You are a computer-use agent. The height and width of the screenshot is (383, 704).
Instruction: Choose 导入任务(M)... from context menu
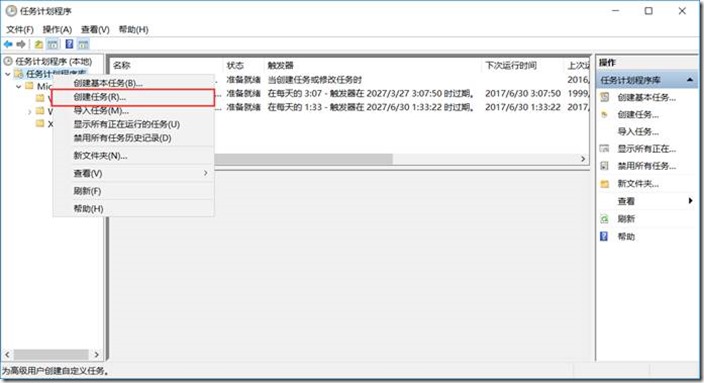[x=133, y=110]
